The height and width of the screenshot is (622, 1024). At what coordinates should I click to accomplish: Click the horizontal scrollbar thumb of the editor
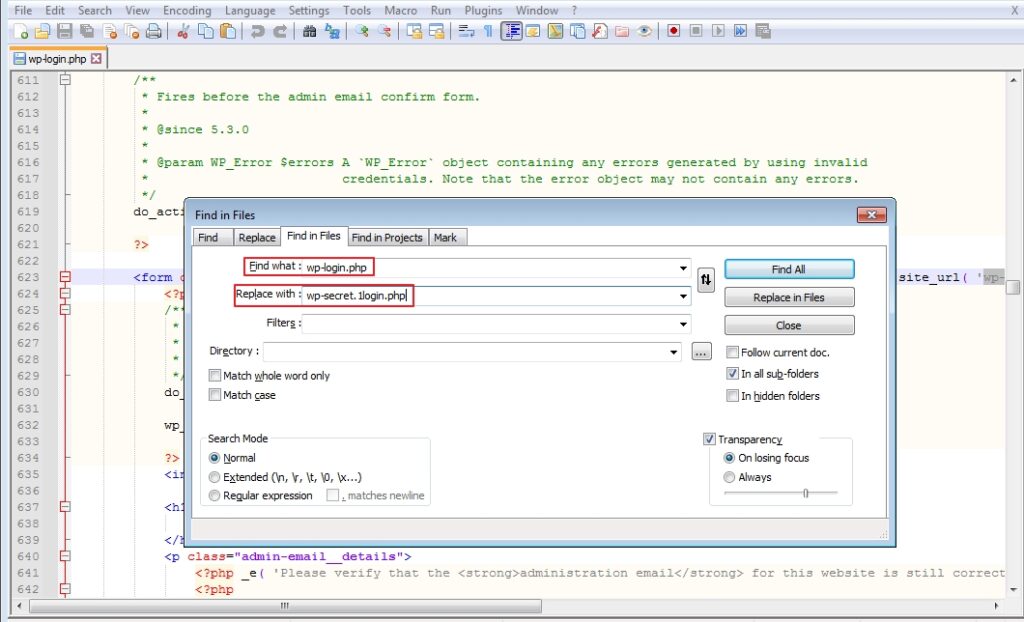pyautogui.click(x=285, y=606)
